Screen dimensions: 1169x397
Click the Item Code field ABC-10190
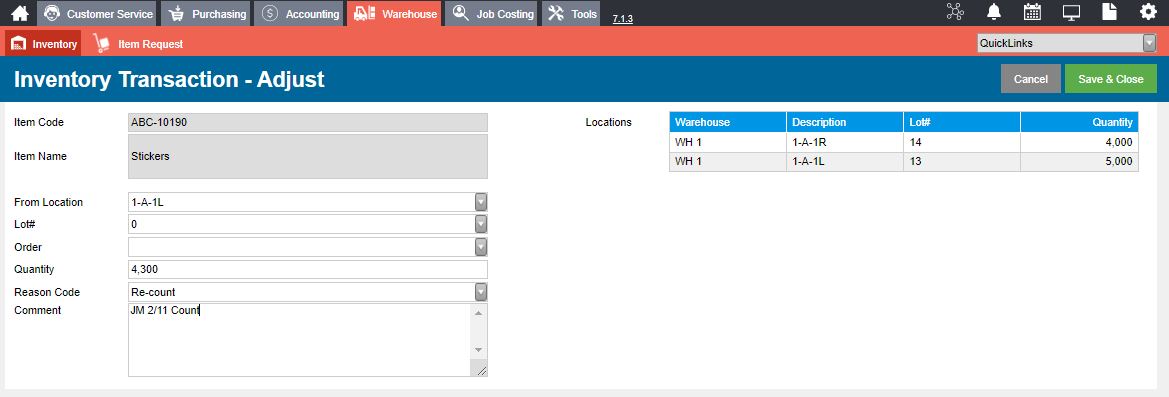point(308,122)
